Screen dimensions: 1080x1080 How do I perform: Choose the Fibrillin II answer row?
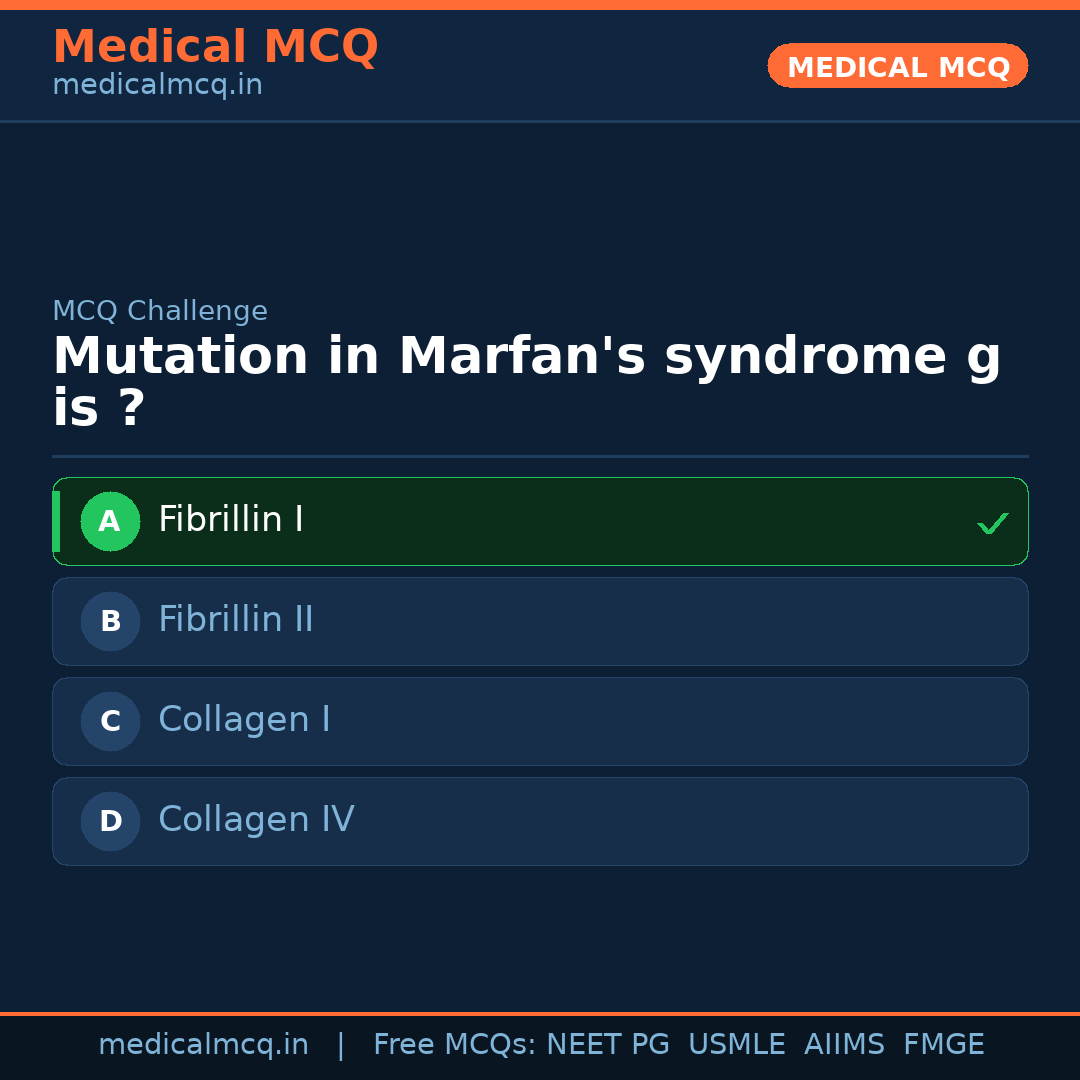click(540, 621)
